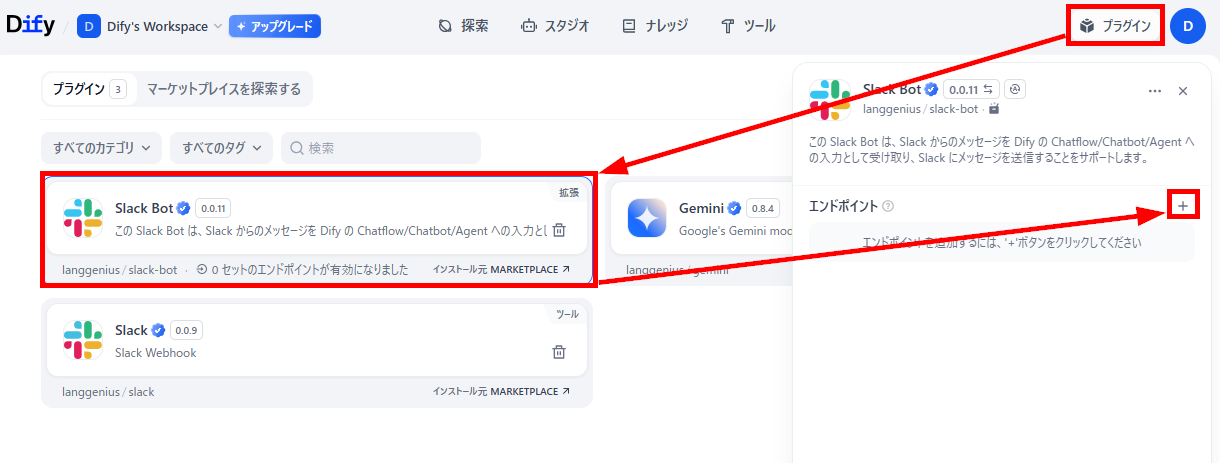Click the auto-update icon beside version badge

[1015, 89]
